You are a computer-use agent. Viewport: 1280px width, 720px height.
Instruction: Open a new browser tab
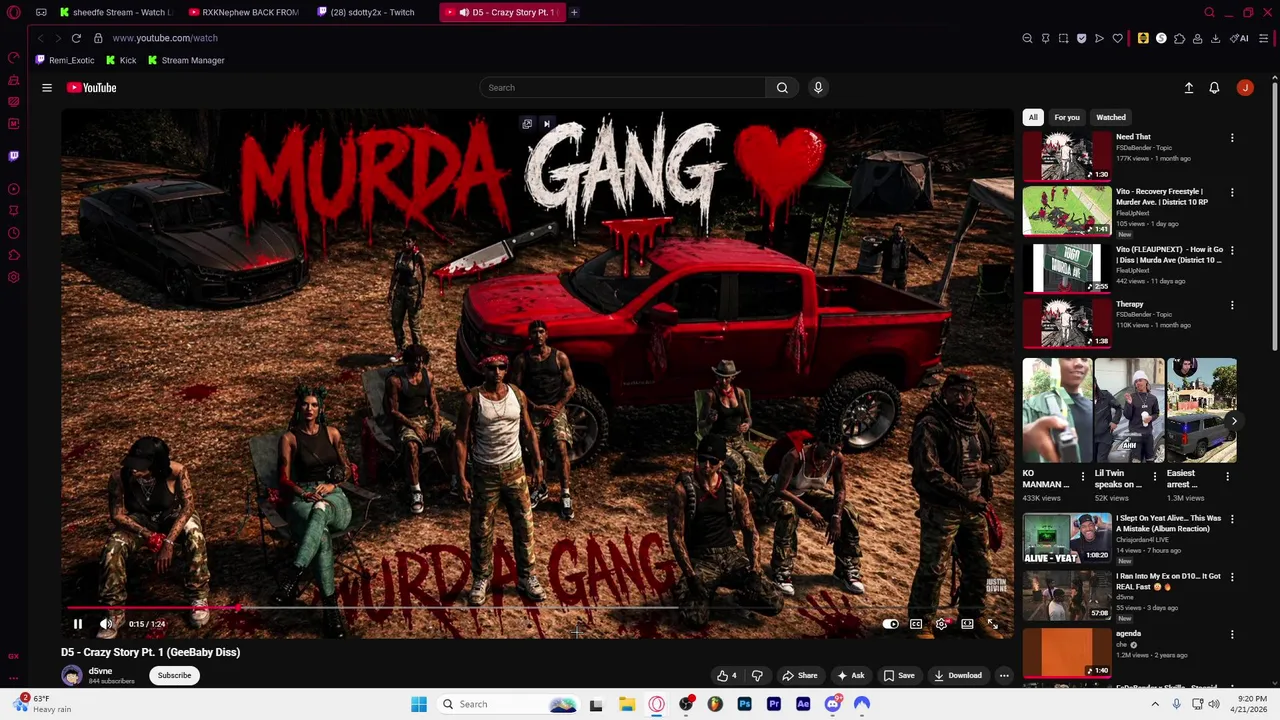click(574, 12)
